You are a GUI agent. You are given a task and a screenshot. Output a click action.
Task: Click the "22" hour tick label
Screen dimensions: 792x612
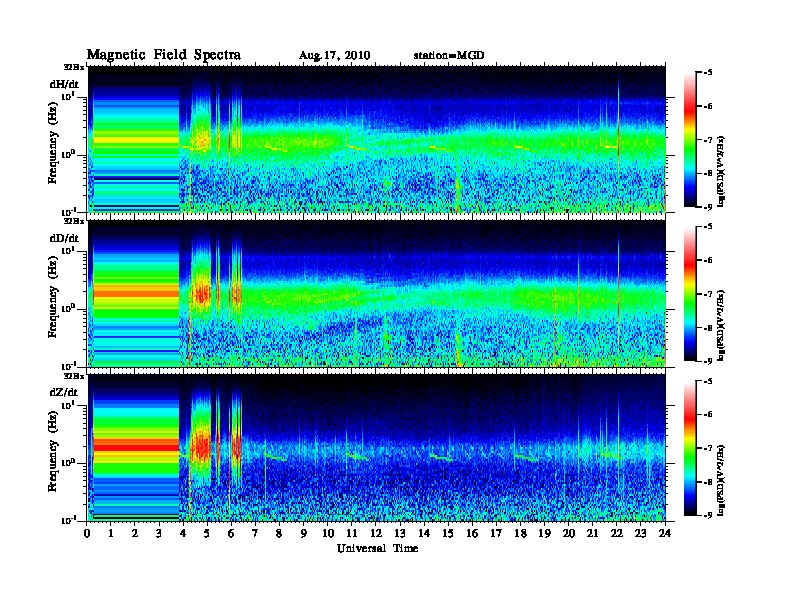pyautogui.click(x=617, y=534)
